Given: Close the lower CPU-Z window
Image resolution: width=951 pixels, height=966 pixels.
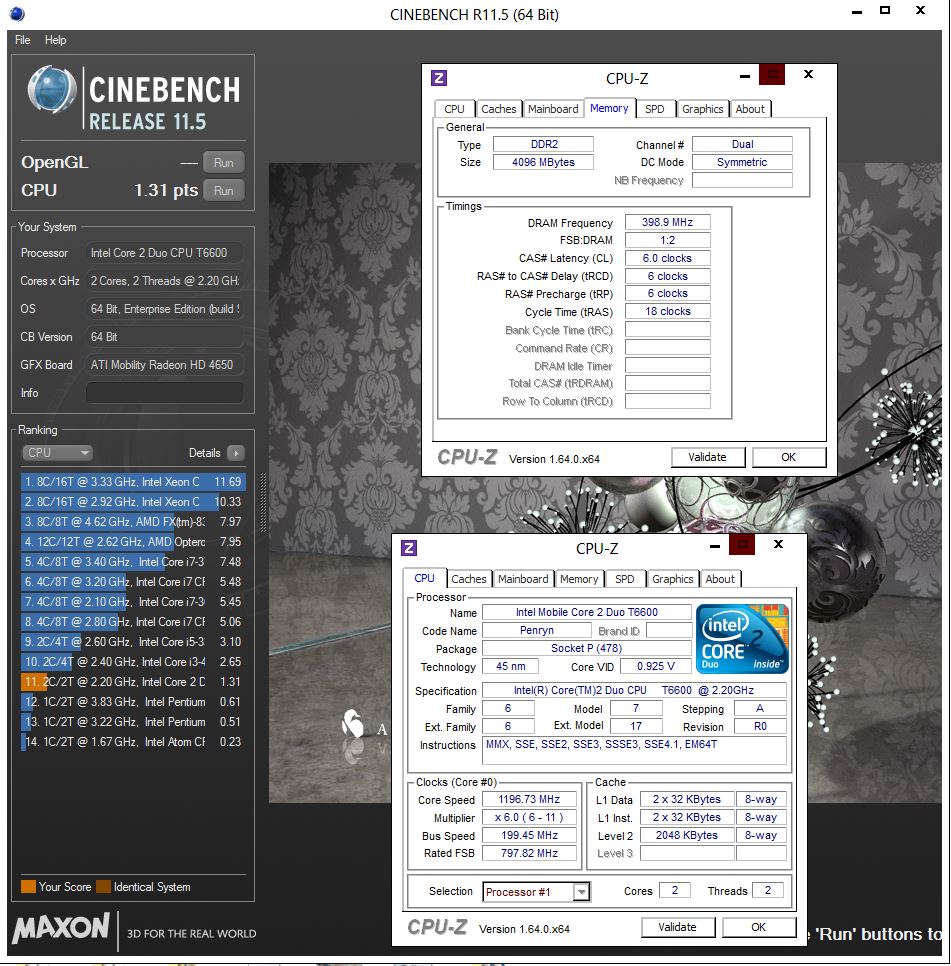Looking at the screenshot, I should coord(779,544).
